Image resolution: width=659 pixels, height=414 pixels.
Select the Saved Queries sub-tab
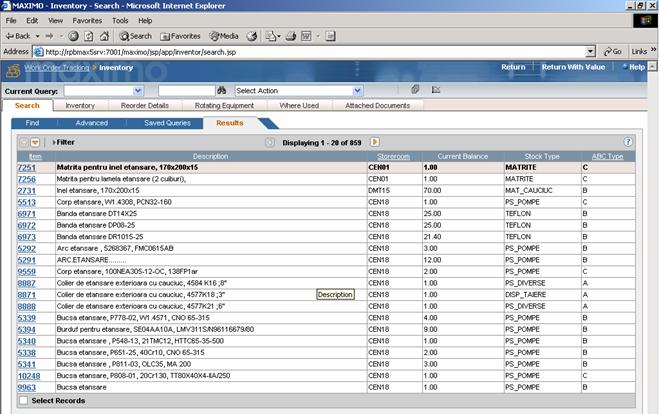pyautogui.click(x=167, y=123)
